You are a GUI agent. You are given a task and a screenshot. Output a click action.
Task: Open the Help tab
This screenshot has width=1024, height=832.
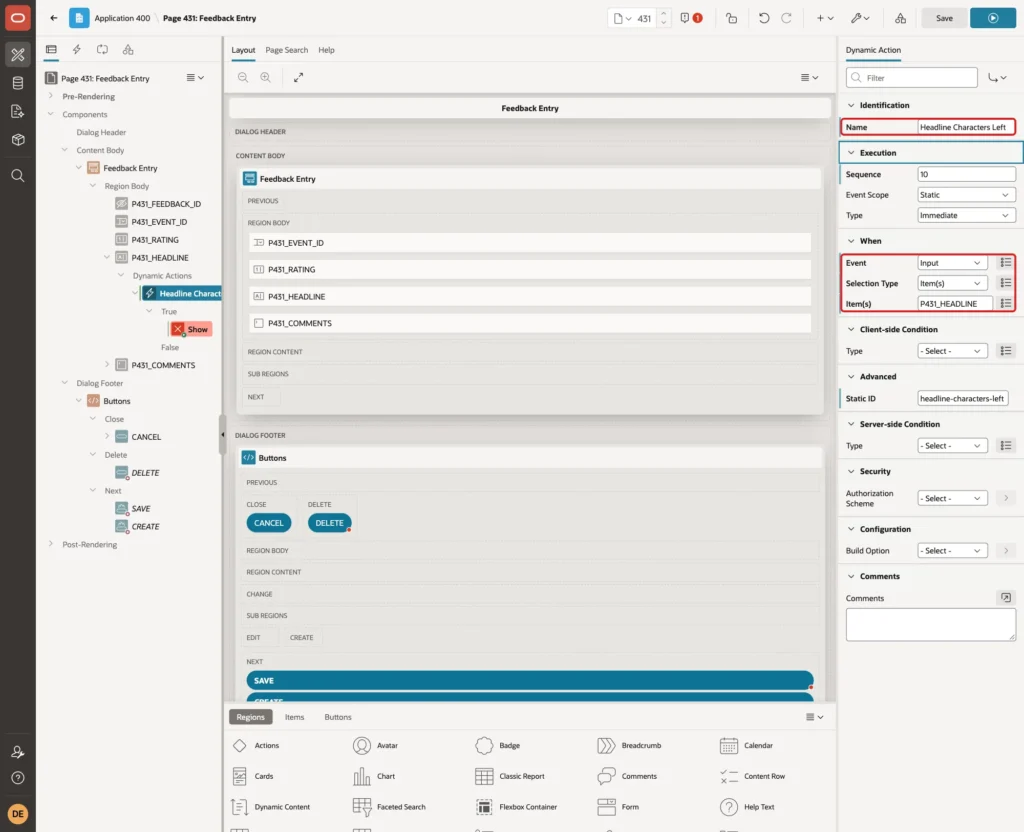[x=326, y=50]
